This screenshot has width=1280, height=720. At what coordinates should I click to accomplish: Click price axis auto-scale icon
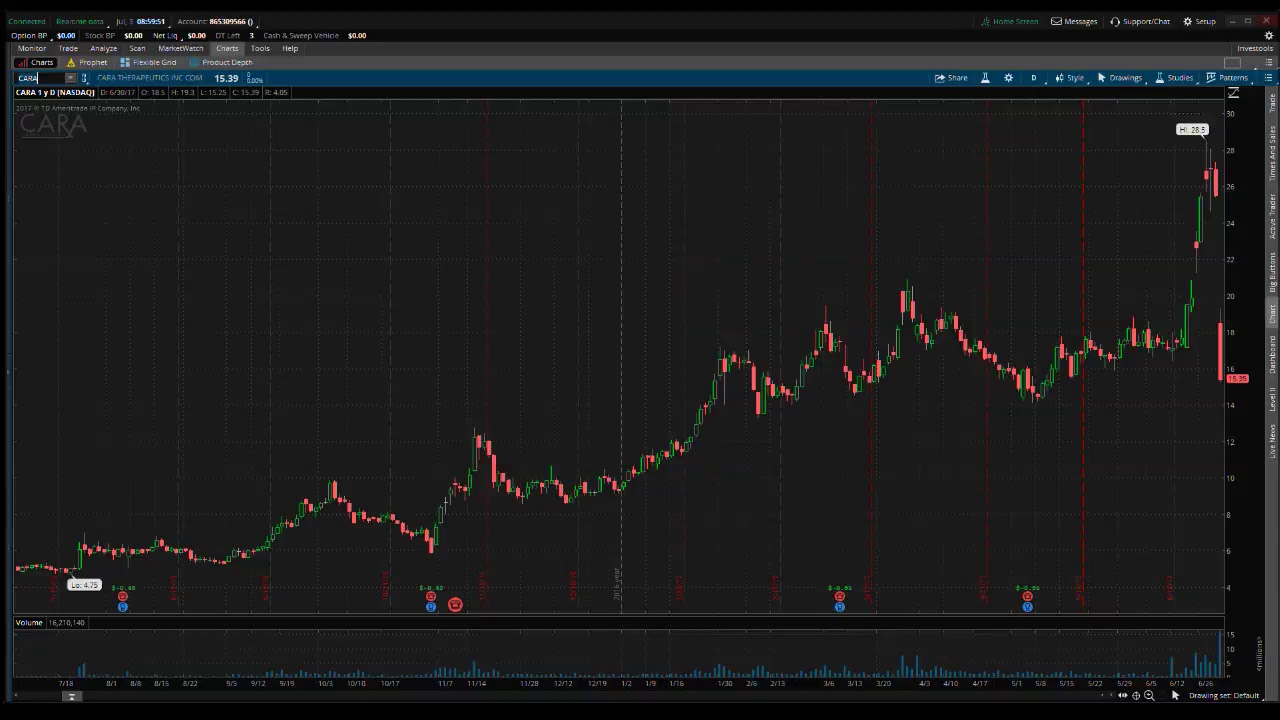click(1233, 93)
